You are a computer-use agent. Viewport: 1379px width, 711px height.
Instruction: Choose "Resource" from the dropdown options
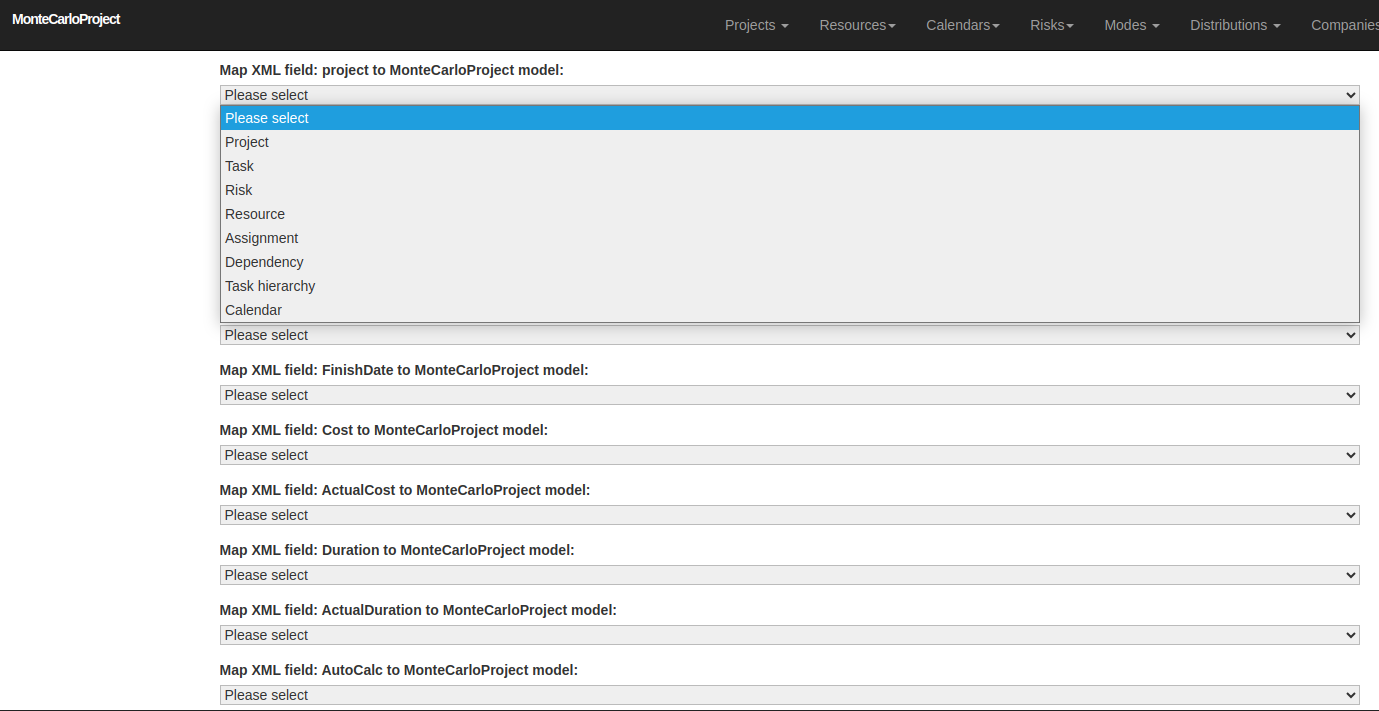pyautogui.click(x=254, y=213)
